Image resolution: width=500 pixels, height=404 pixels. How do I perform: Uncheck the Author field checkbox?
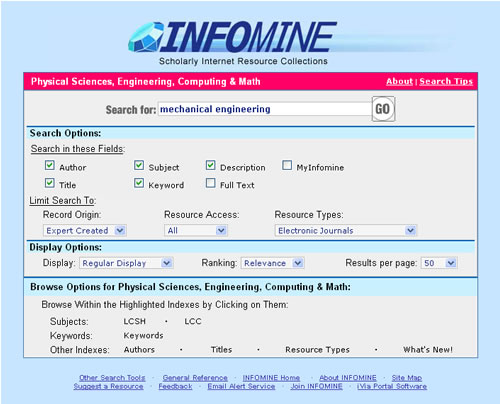[x=50, y=165]
